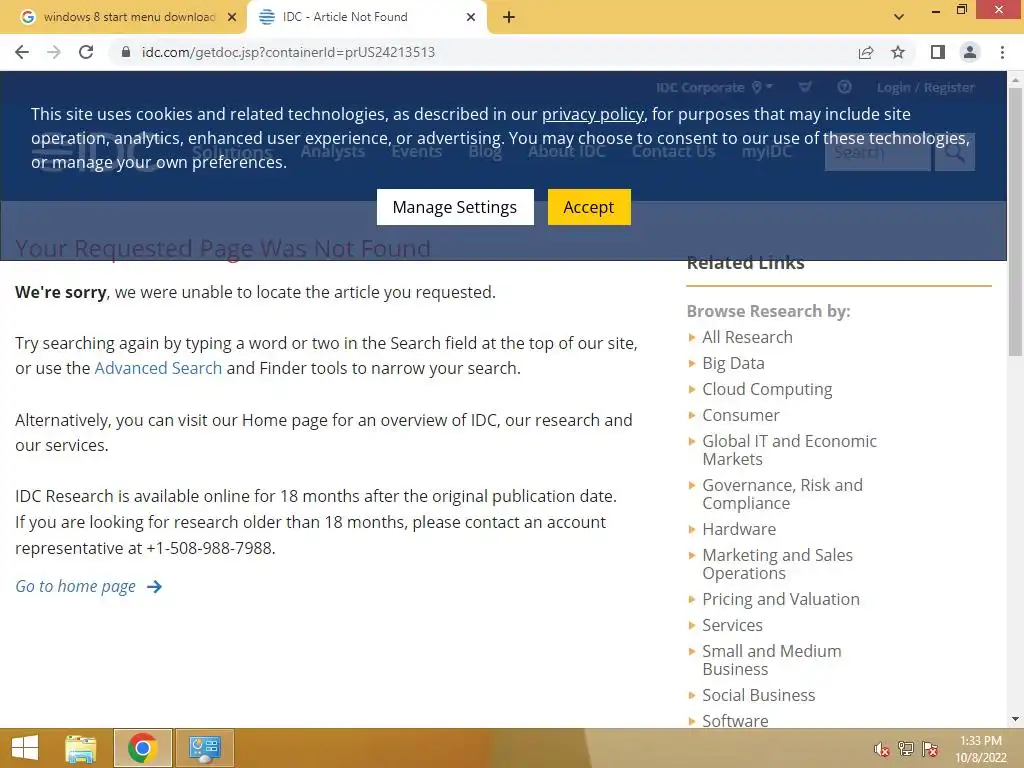Open the Control Panel taskbar icon
This screenshot has height=768, width=1024.
[x=204, y=748]
